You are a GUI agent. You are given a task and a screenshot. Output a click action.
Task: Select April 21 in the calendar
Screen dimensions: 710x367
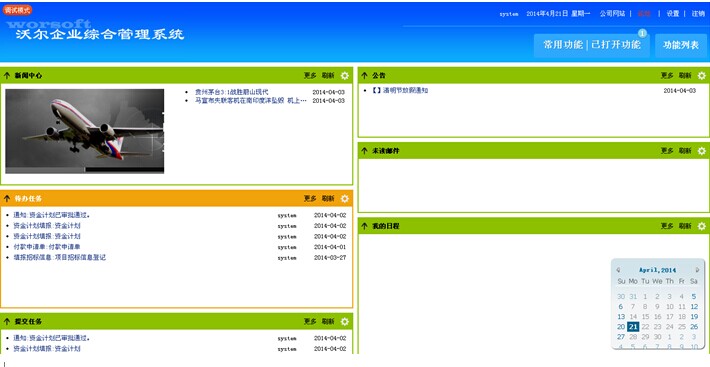633,327
